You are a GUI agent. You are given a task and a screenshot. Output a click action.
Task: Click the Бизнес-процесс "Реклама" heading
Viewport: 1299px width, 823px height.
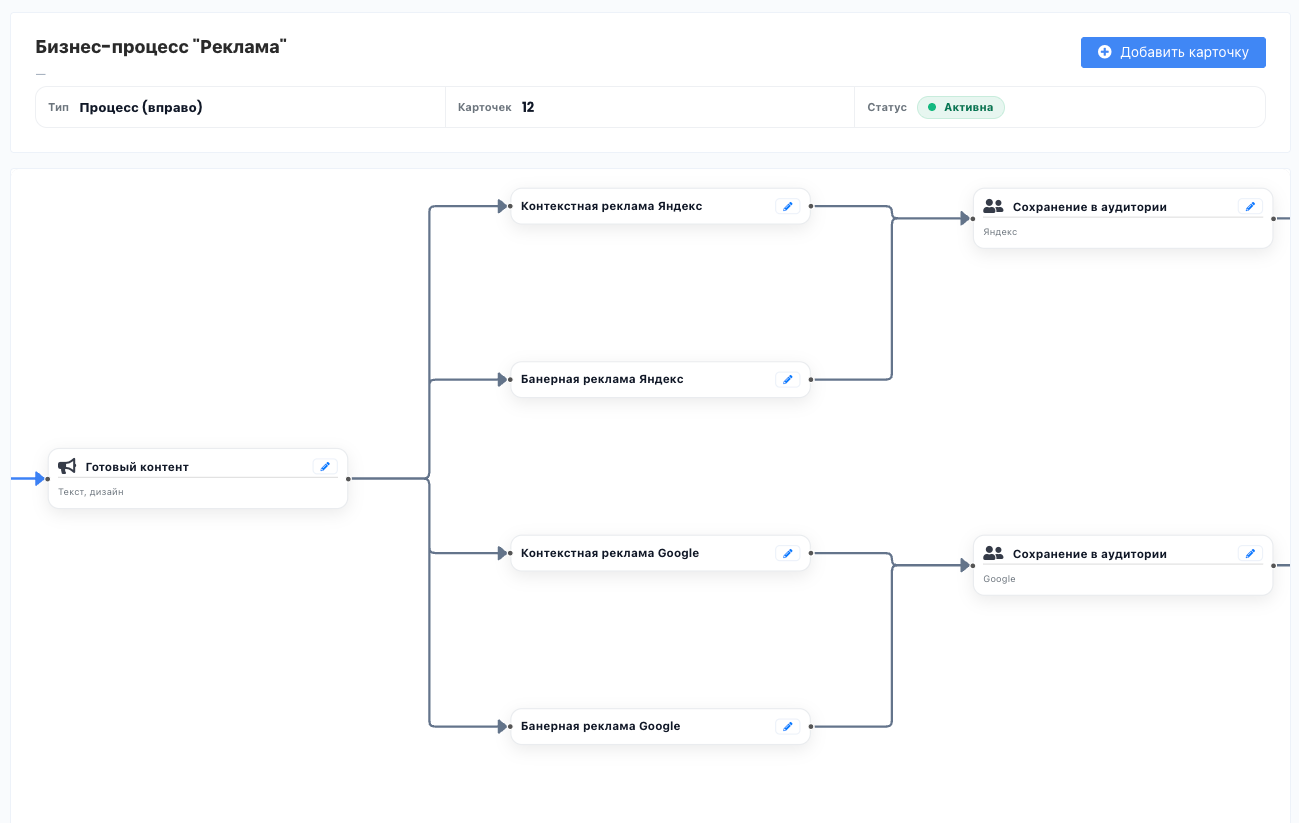[161, 46]
